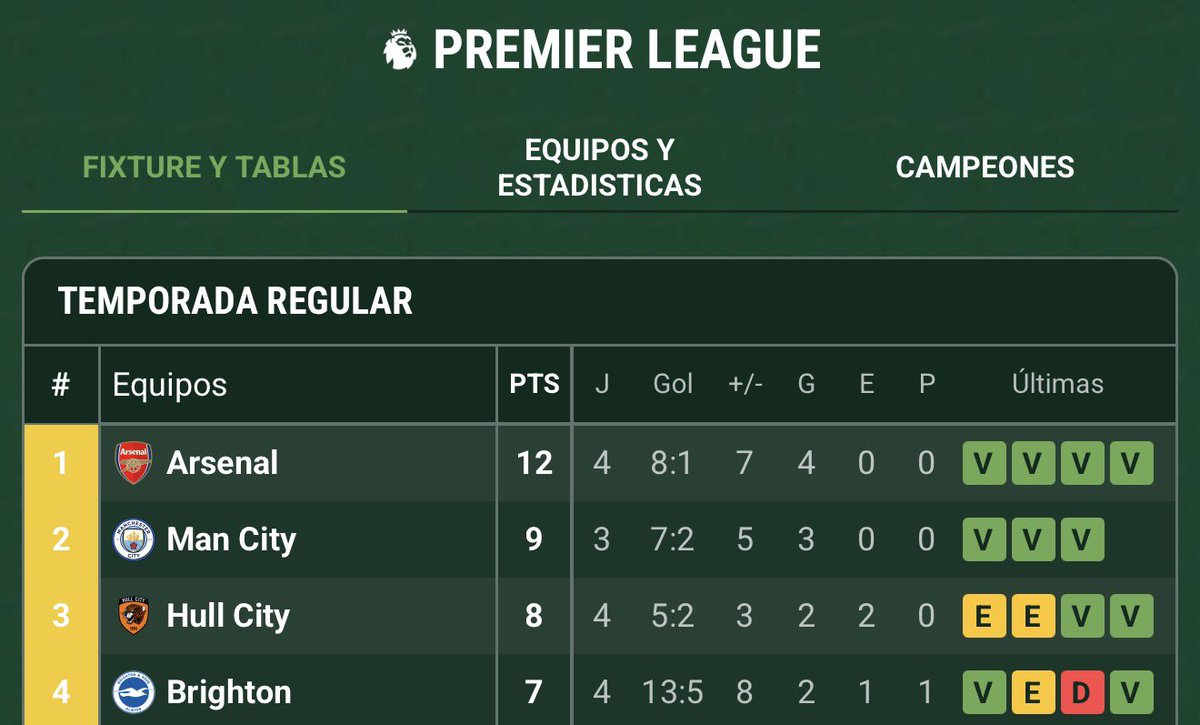Click the Premier League lion logo
The image size is (1200, 725).
click(400, 49)
